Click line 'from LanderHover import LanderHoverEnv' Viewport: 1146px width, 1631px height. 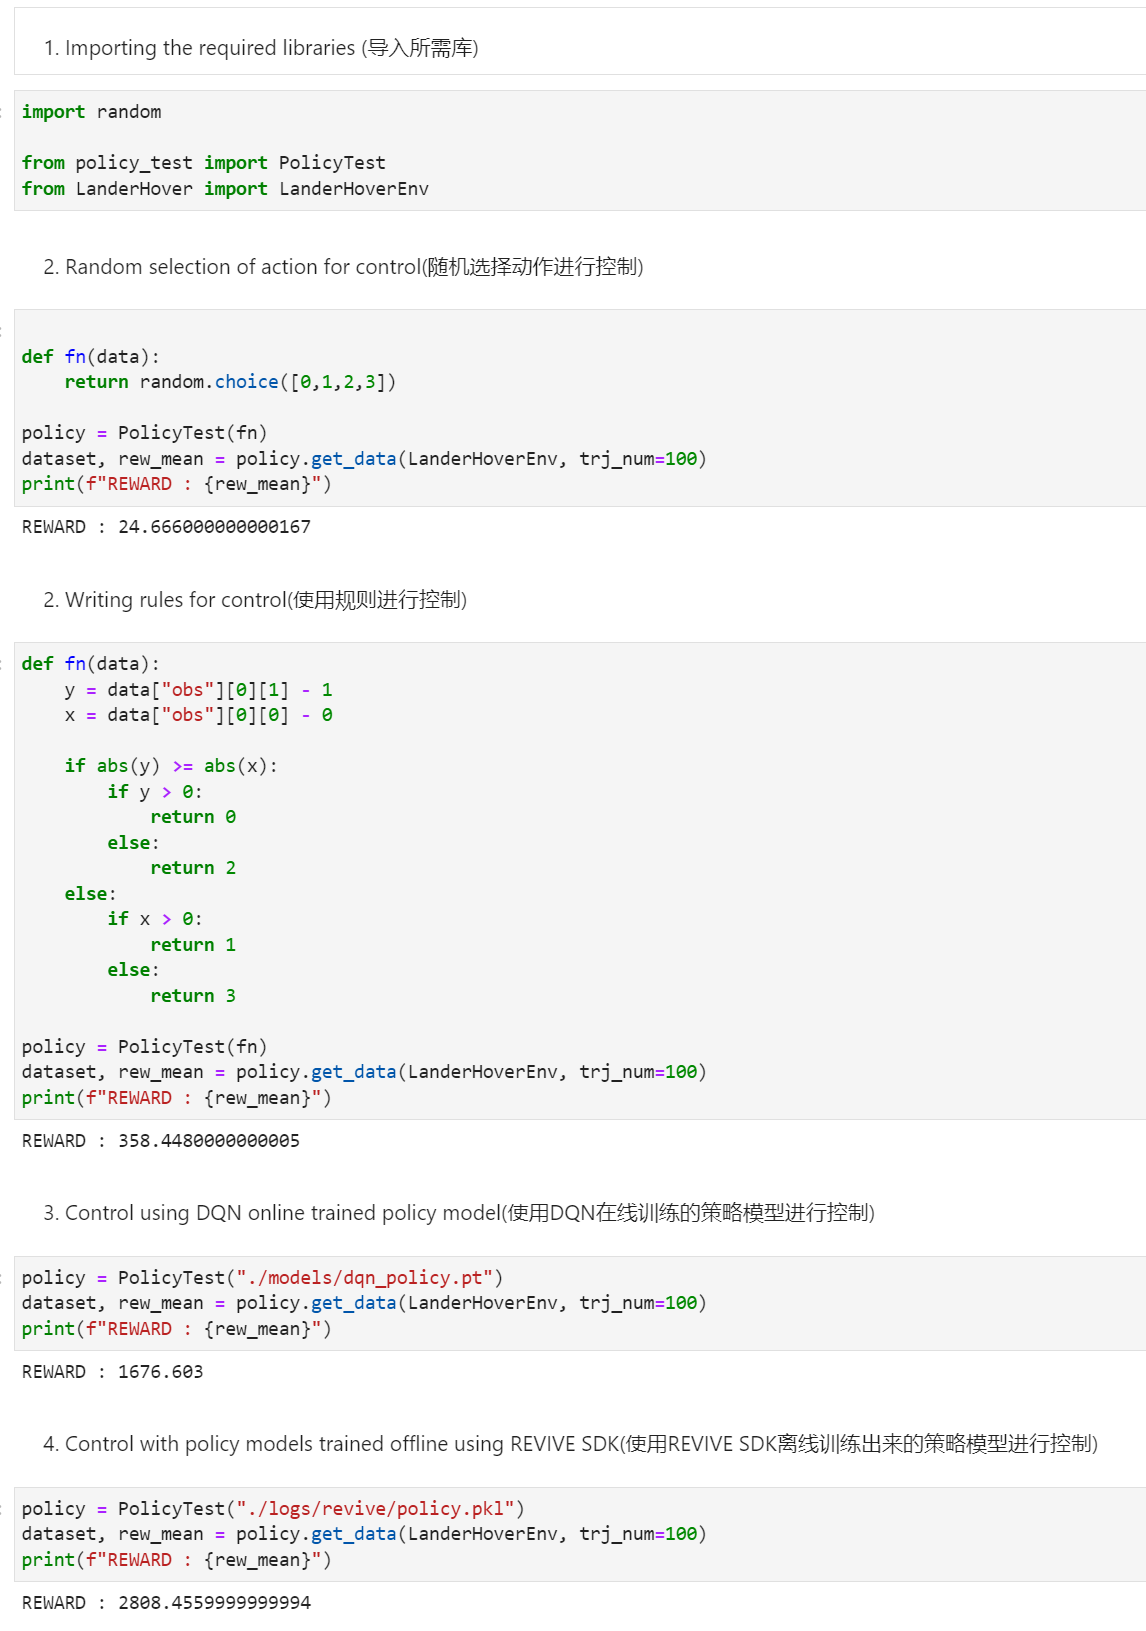click(x=225, y=189)
